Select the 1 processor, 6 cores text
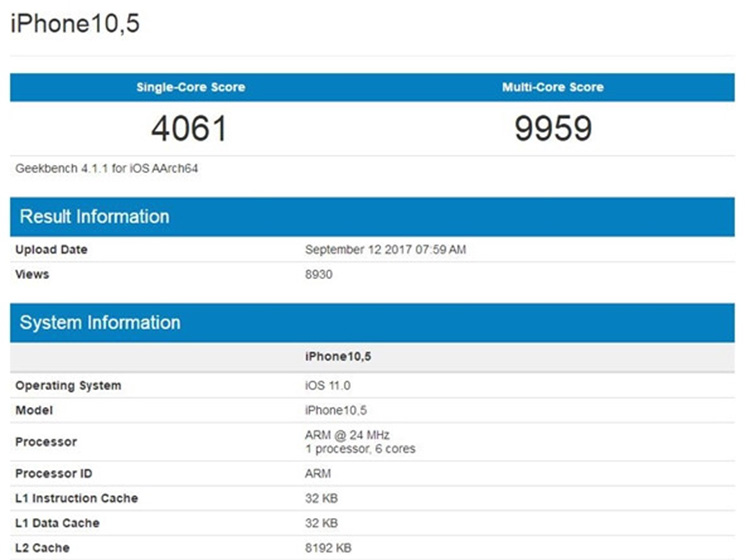 coord(360,449)
